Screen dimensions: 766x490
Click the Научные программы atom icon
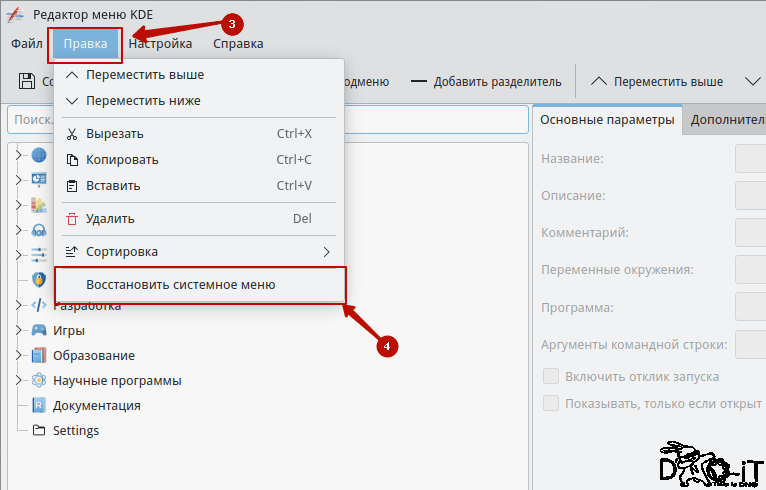tap(39, 380)
